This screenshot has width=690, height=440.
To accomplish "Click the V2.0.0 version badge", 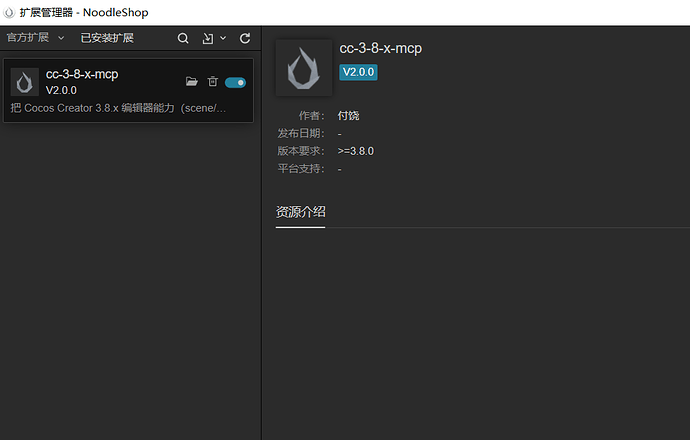I will (x=358, y=72).
